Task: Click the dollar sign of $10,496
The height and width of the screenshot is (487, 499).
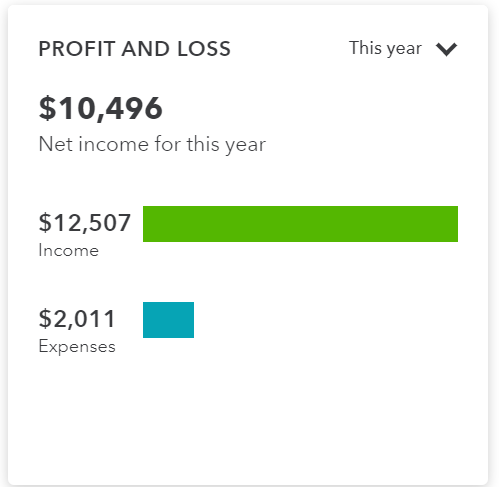Action: [x=47, y=108]
